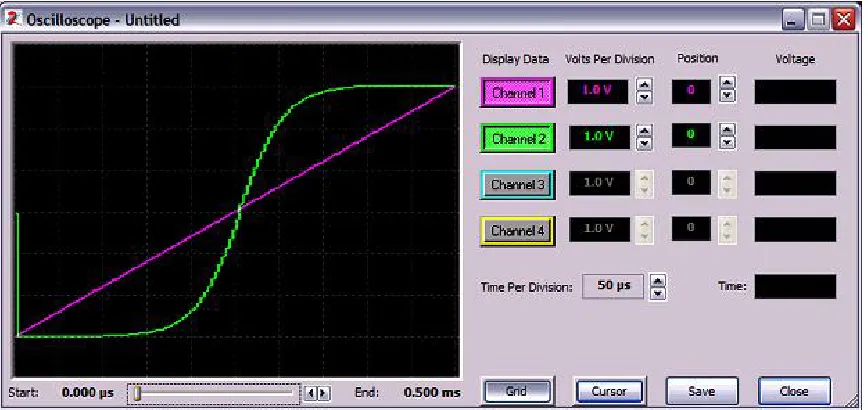Click the Voltage column header
868x410 pixels.
tap(795, 59)
